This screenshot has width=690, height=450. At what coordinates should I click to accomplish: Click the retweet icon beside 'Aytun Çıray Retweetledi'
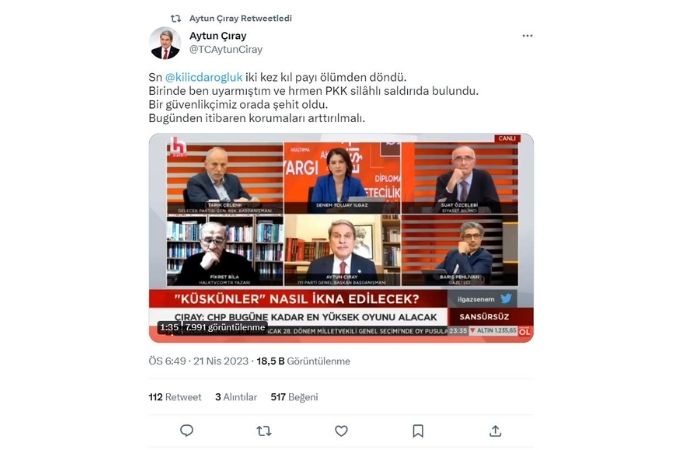pos(176,18)
